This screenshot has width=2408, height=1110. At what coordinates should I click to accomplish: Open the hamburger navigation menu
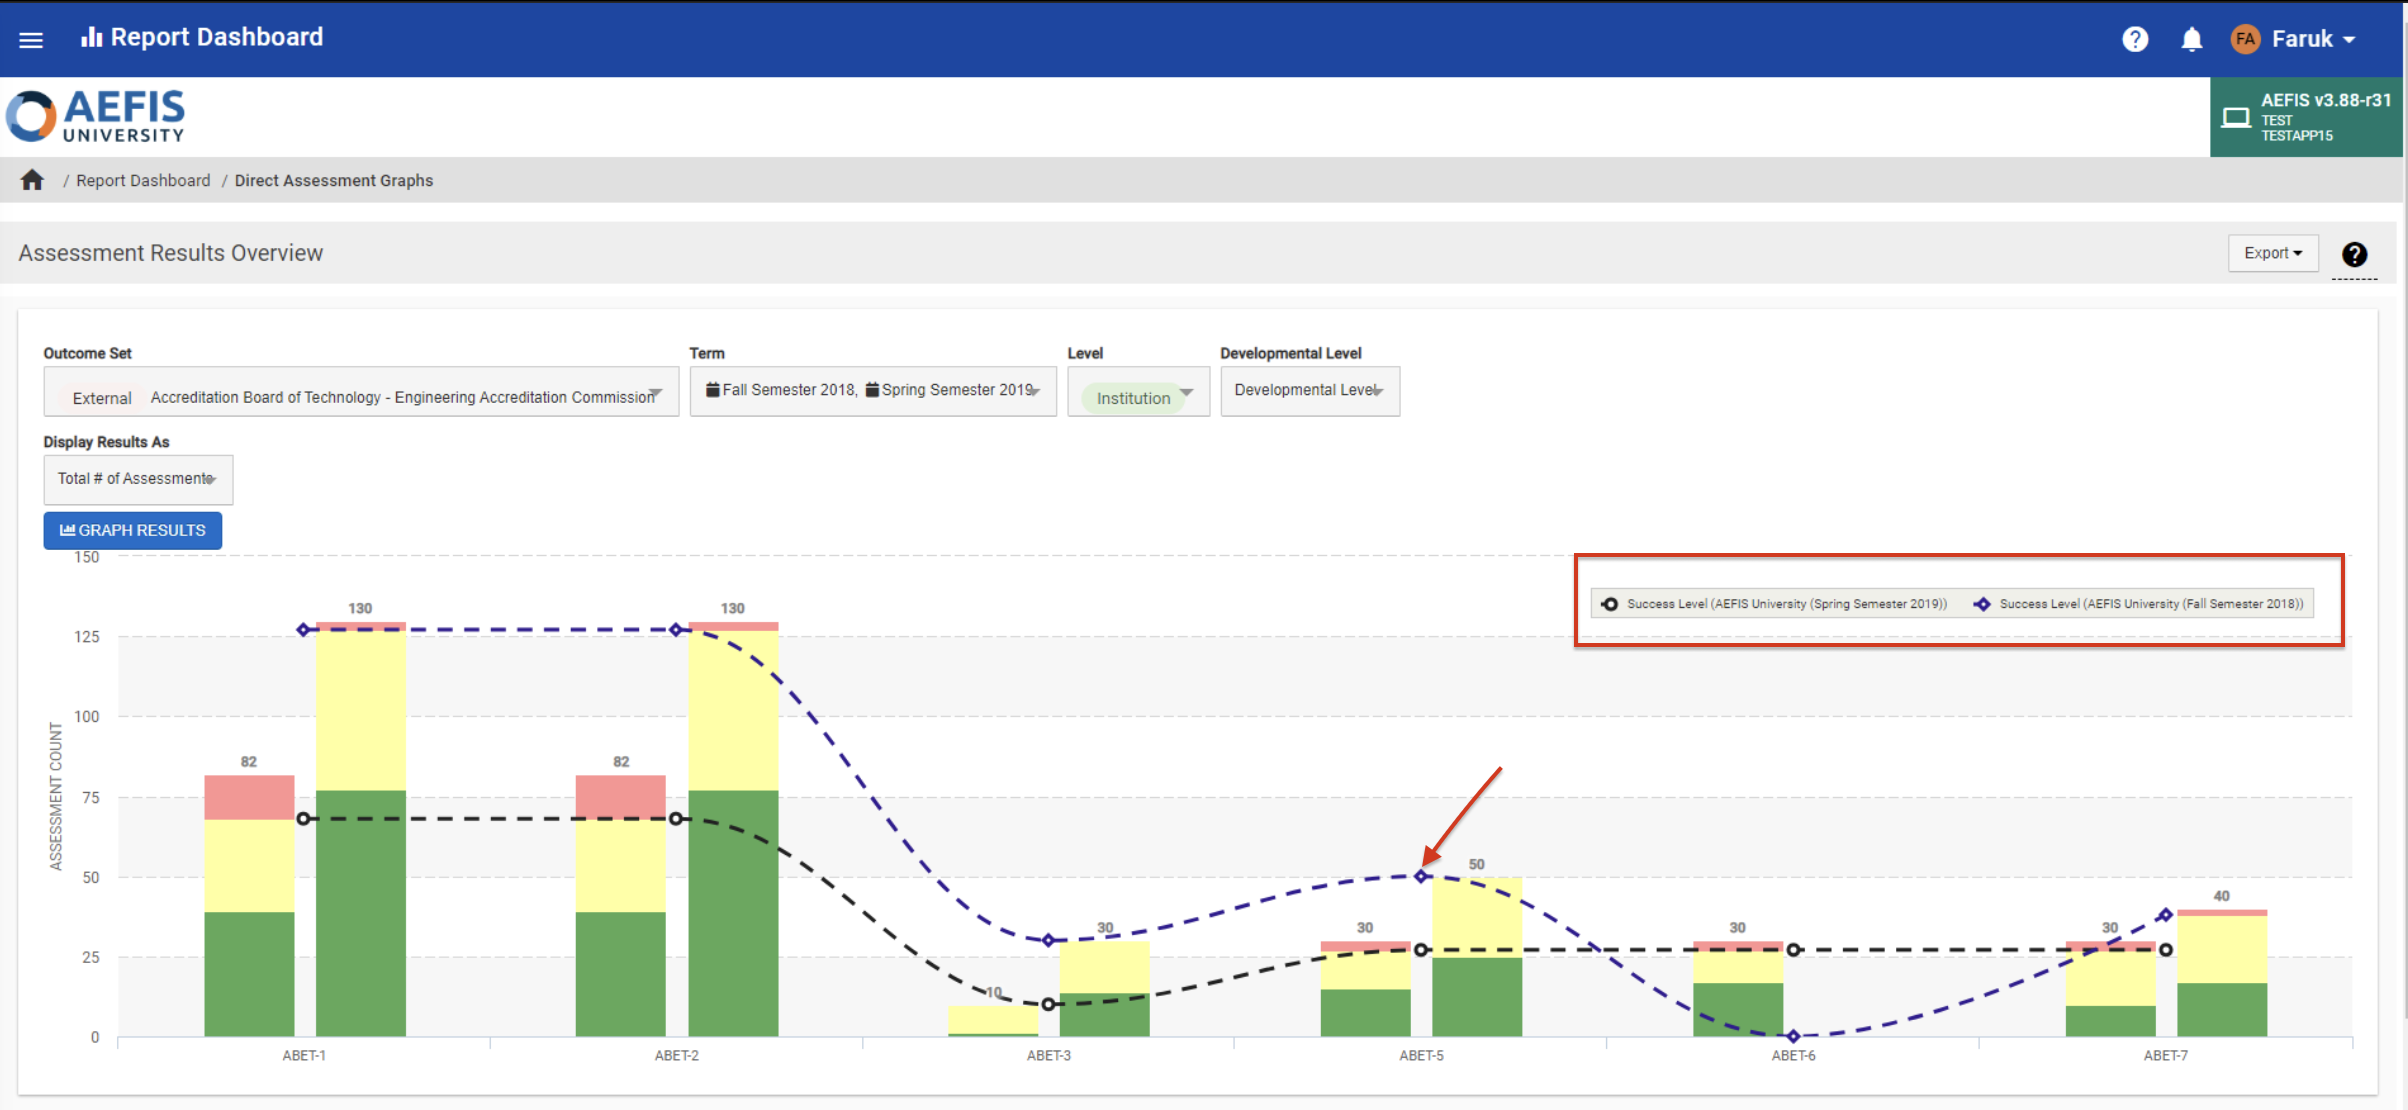pyautogui.click(x=31, y=39)
